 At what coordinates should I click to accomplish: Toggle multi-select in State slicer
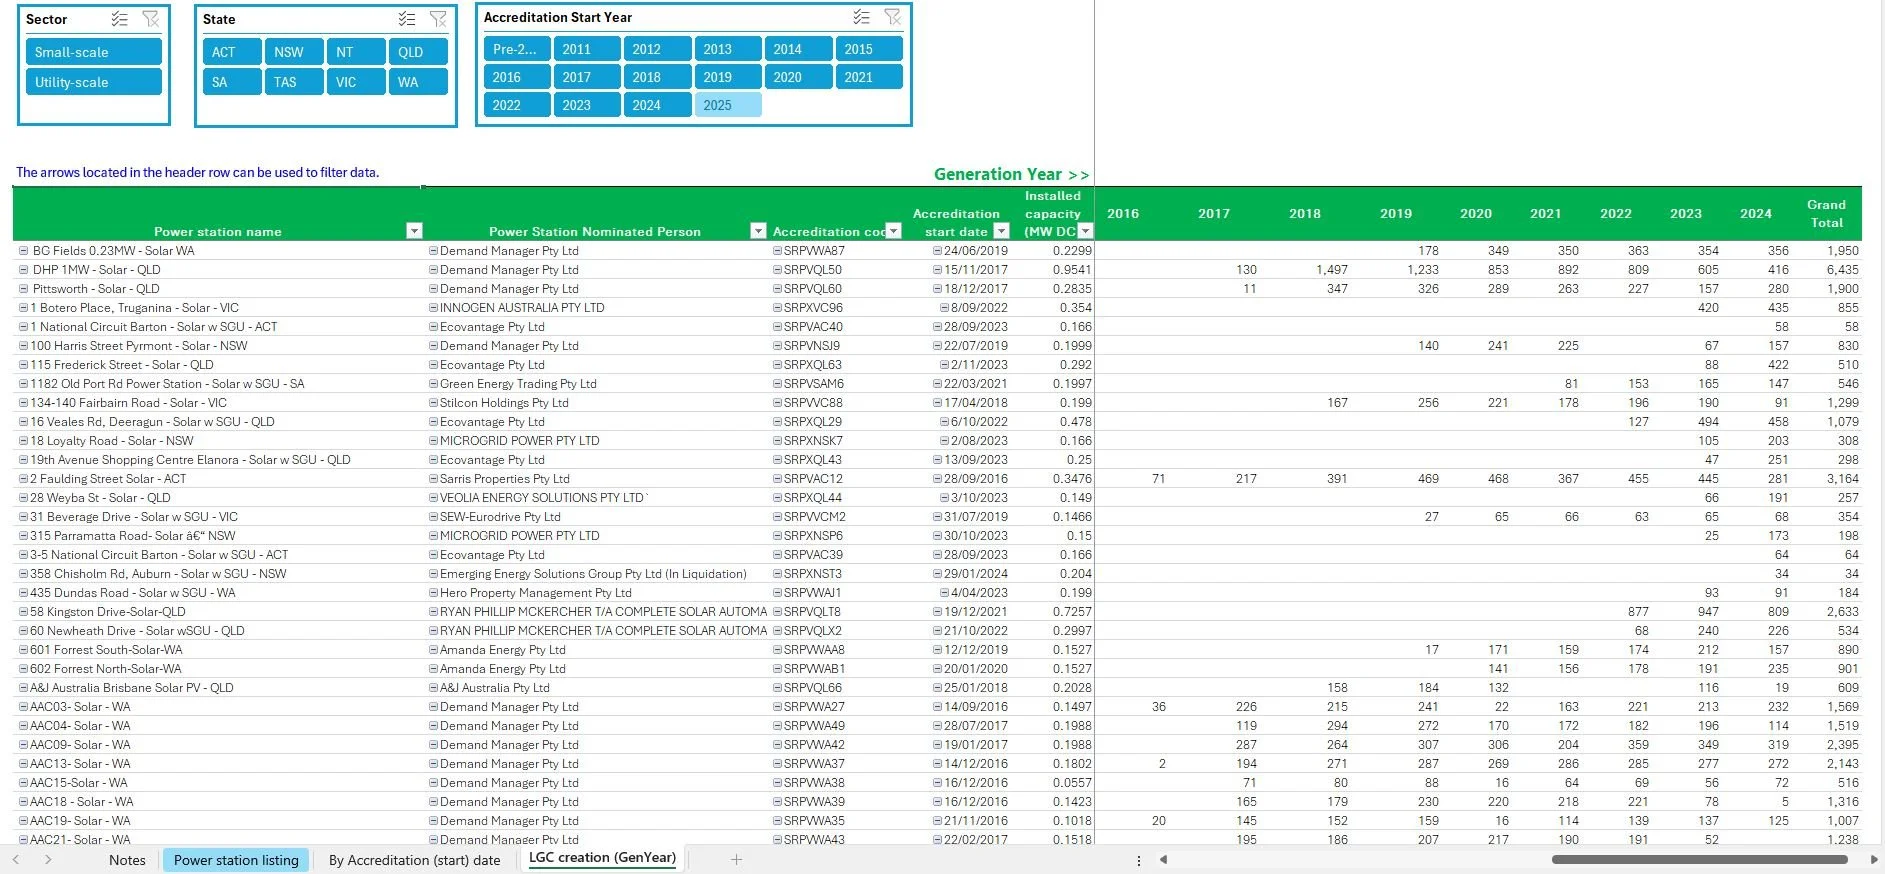pos(406,19)
